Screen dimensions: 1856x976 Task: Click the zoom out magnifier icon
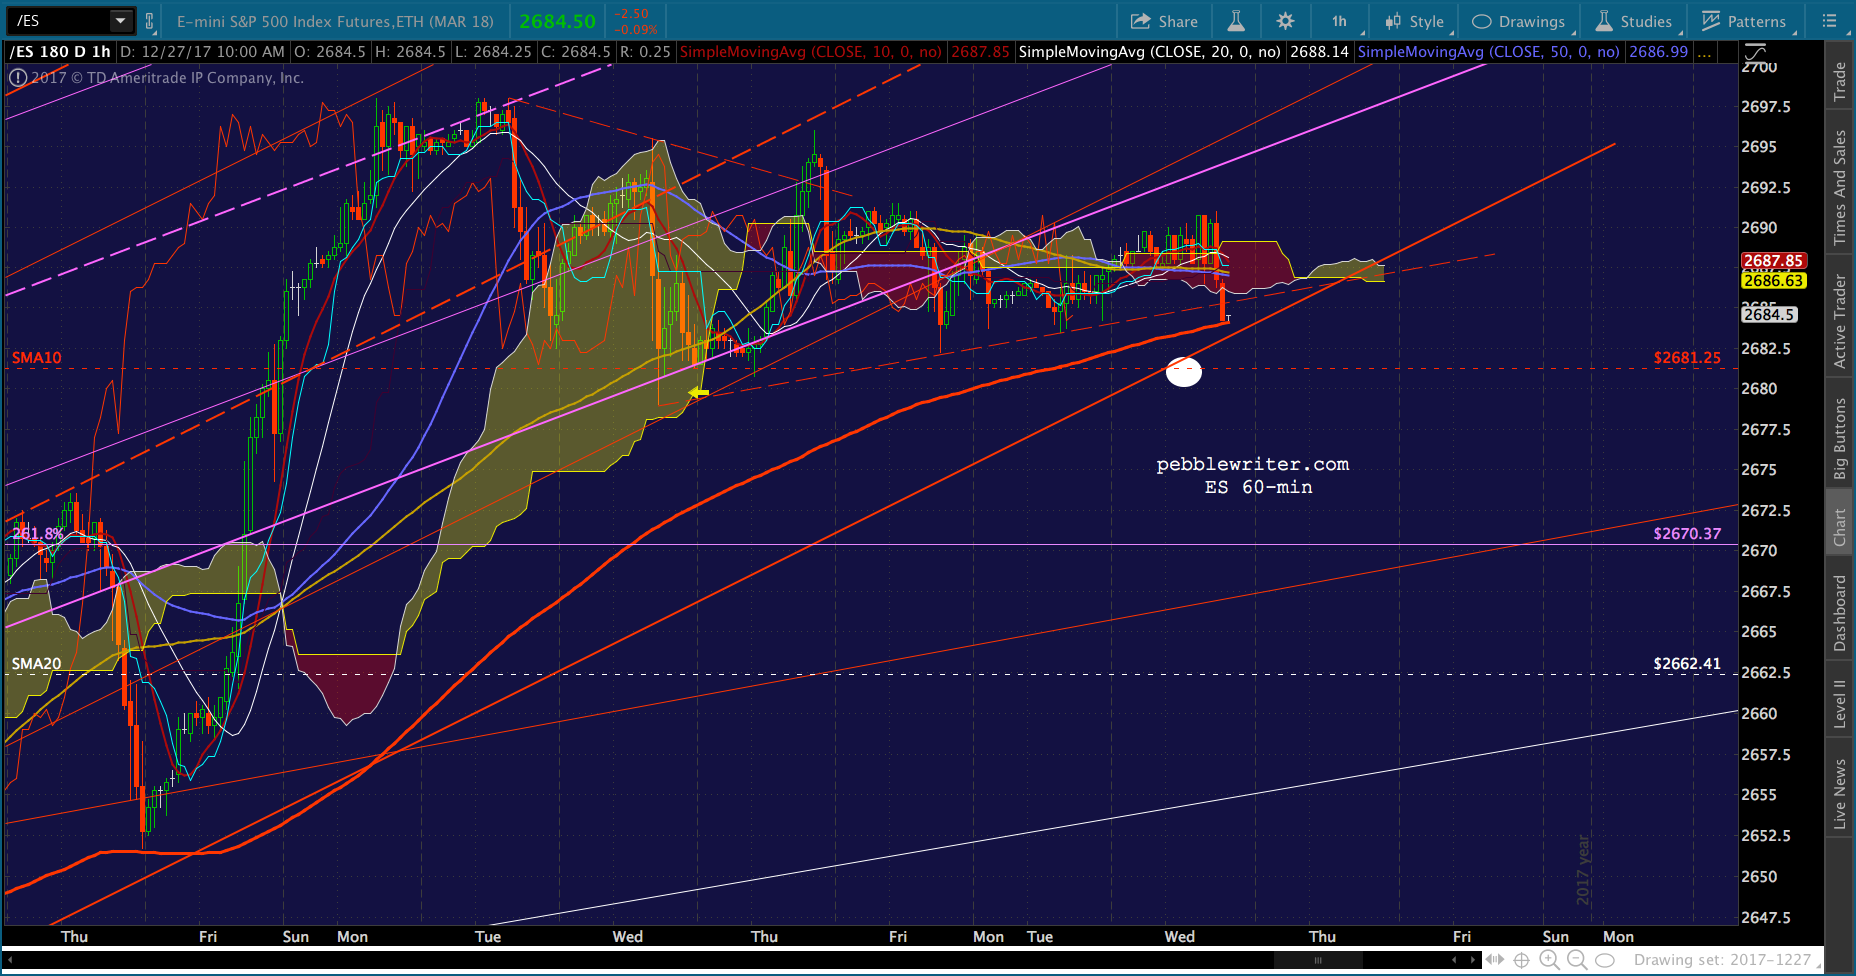[x=1577, y=960]
